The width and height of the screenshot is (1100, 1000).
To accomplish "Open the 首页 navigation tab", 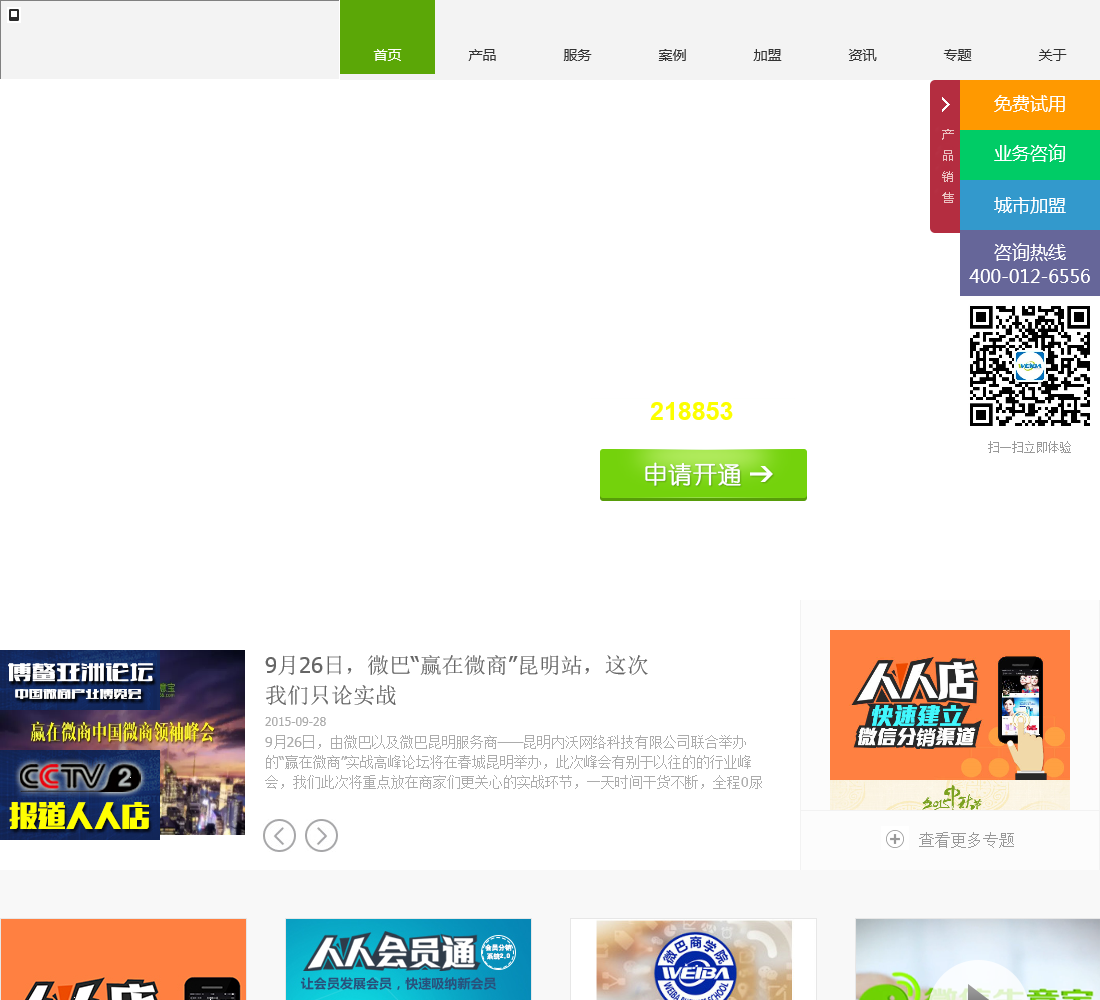I will tap(387, 37).
